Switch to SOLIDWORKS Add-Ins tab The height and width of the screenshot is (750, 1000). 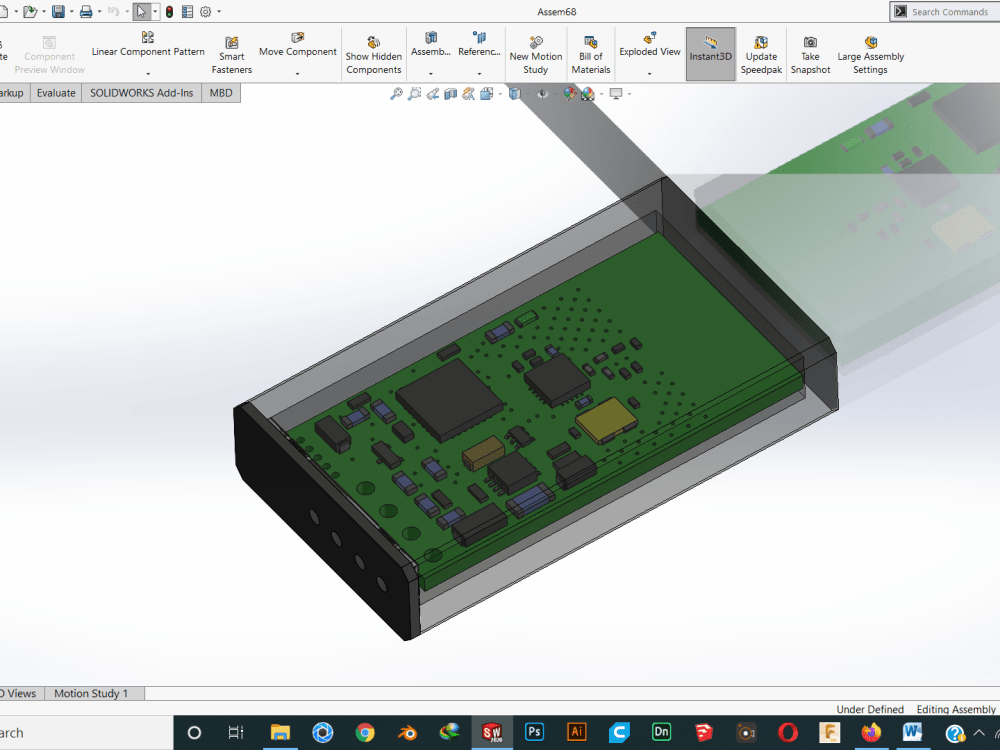[142, 93]
